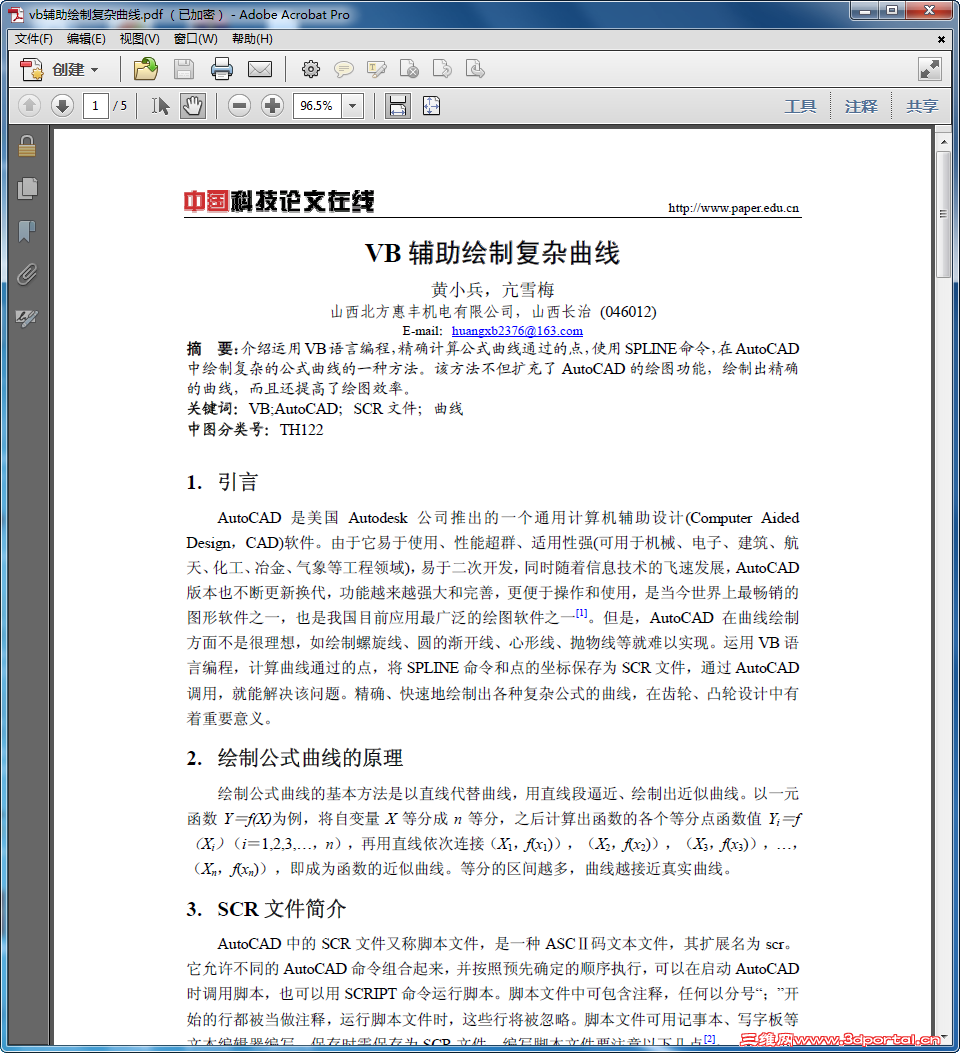Viewport: 960px width, 1053px height.
Task: Choose the text selection cursor tool
Action: (160, 105)
